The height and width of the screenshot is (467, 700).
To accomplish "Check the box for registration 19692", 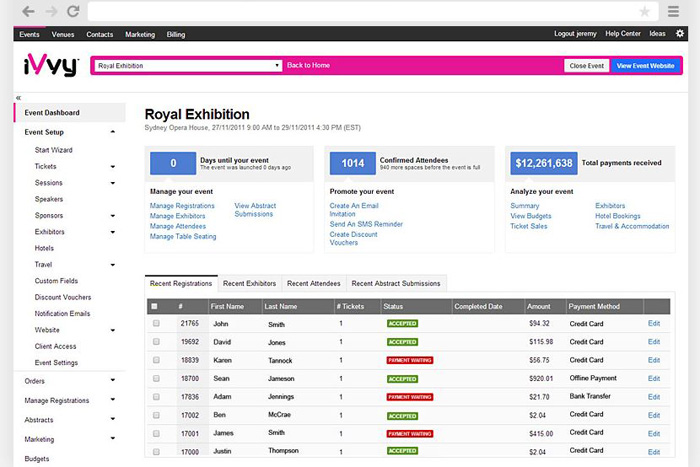I will point(156,342).
